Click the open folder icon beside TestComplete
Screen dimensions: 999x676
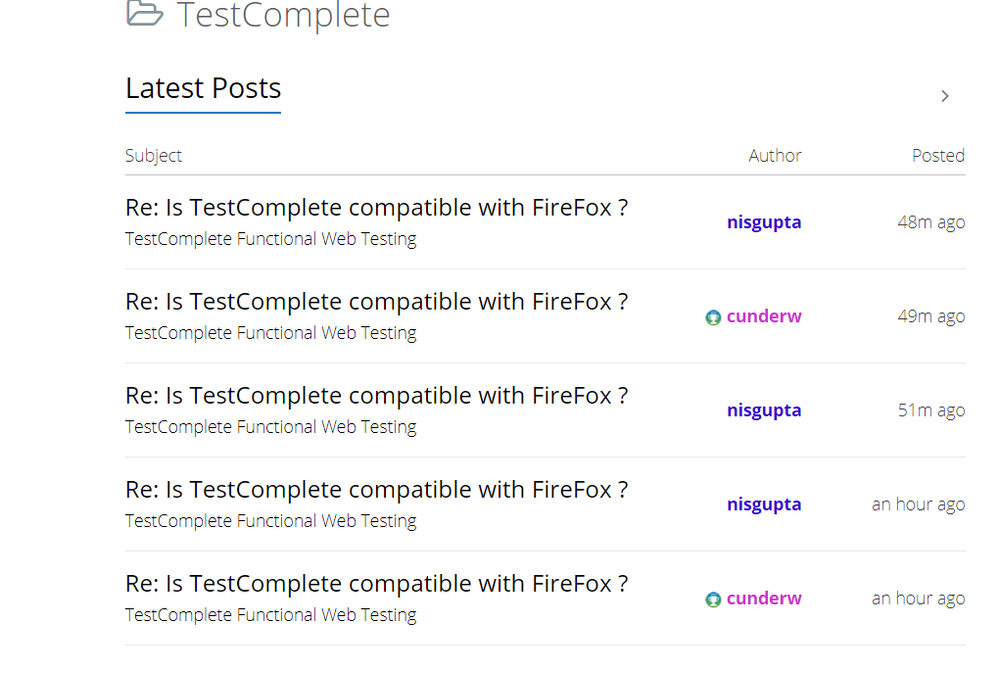(x=144, y=14)
